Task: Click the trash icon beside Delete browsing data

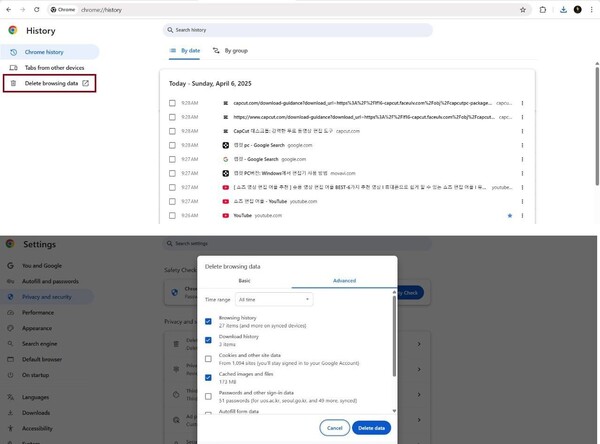Action: 13,83
